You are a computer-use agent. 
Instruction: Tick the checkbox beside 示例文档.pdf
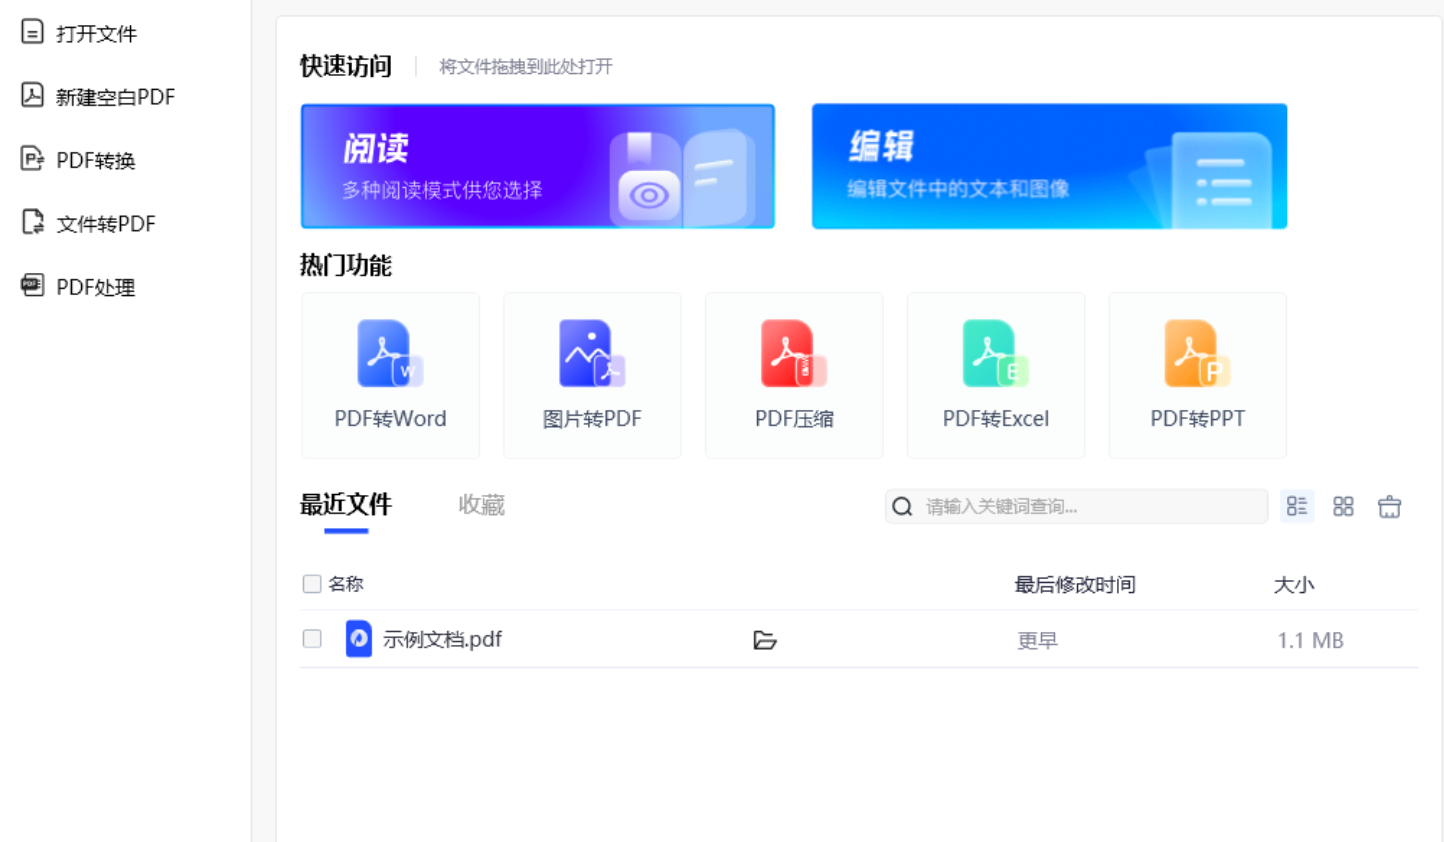(312, 638)
